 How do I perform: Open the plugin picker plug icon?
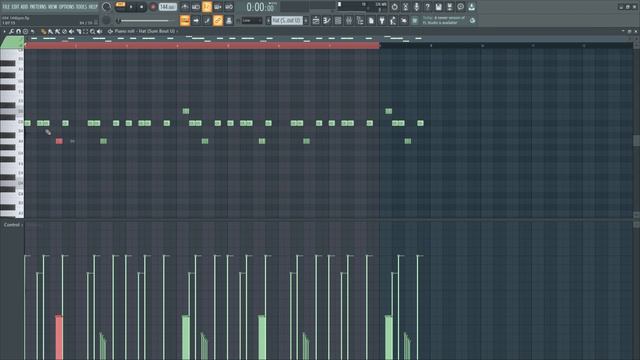382,20
